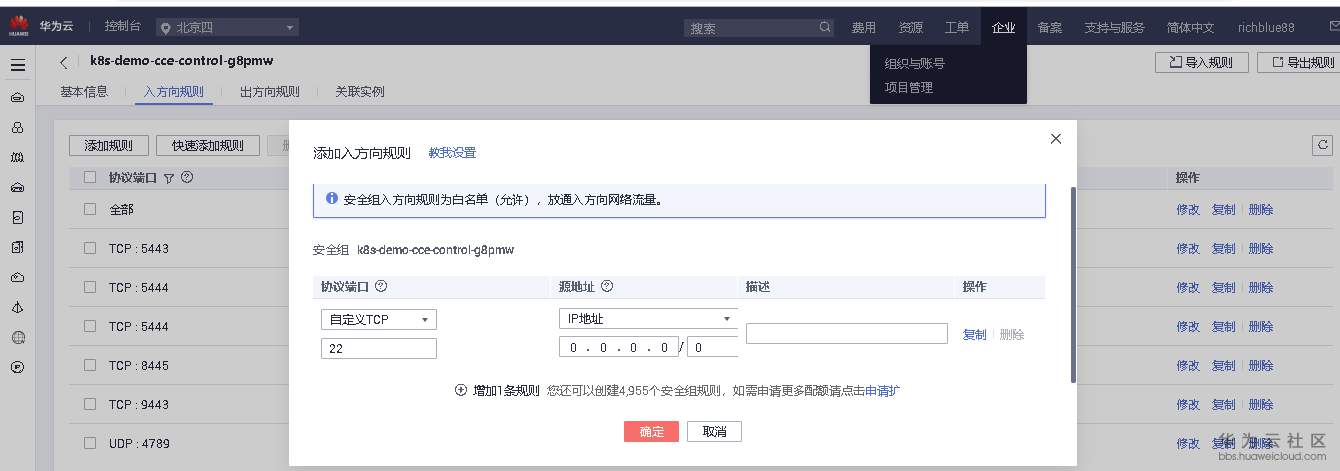Click the back arrow beside k8s-demo-cce-control-g8pmw
Screen dimensions: 1340x471
tap(64, 62)
